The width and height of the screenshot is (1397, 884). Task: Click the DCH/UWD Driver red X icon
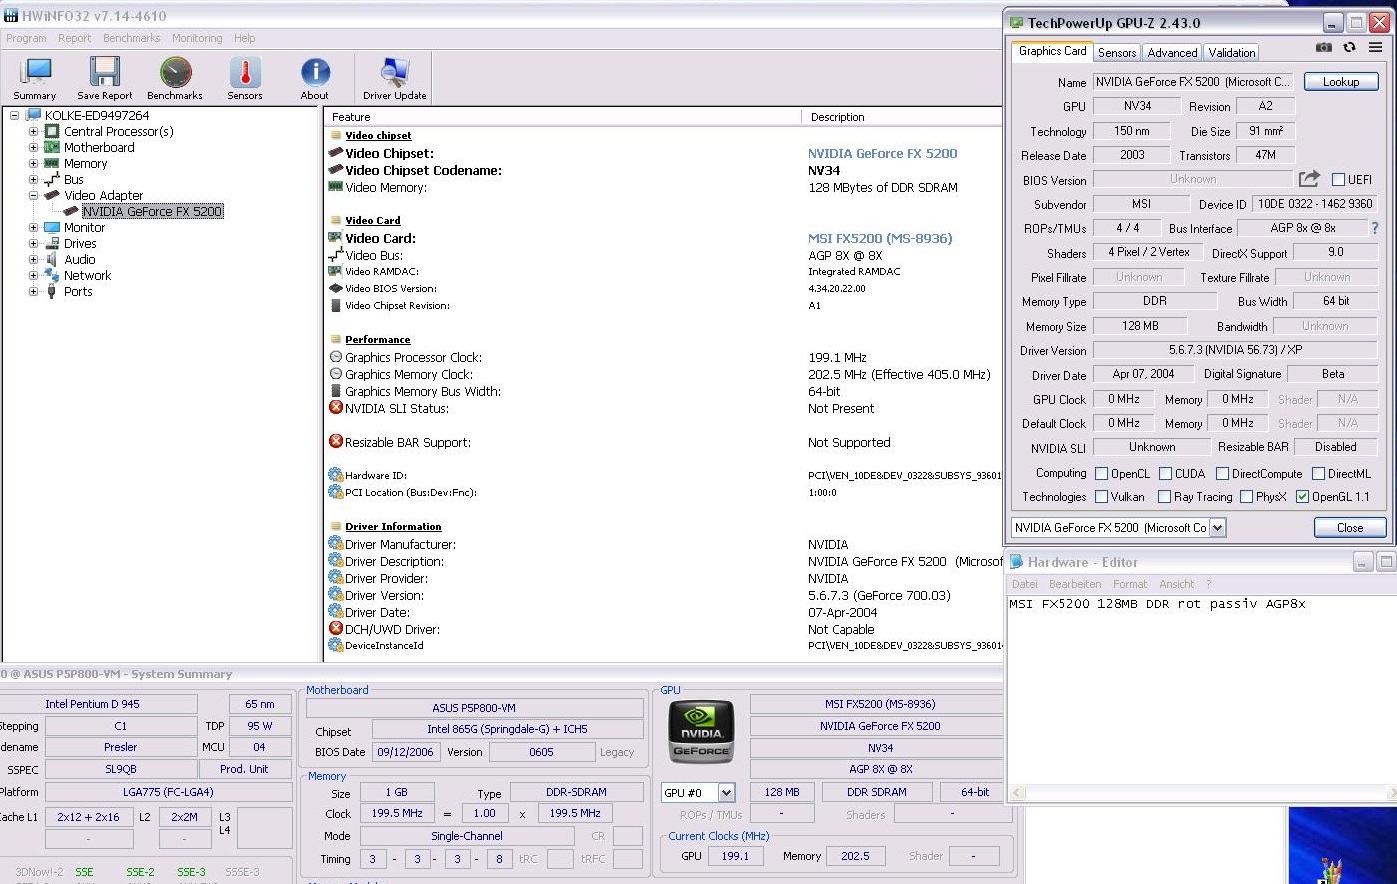(336, 629)
